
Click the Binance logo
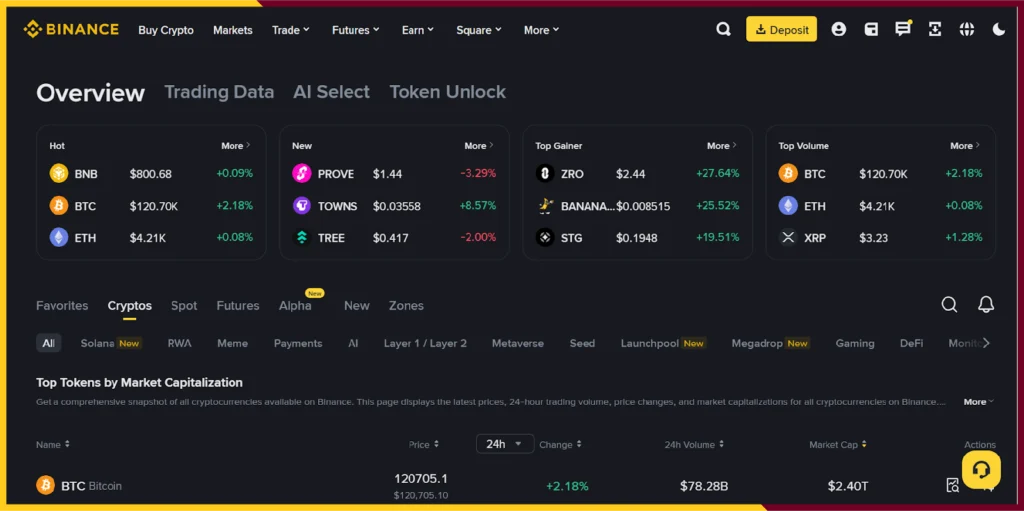pyautogui.click(x=71, y=29)
